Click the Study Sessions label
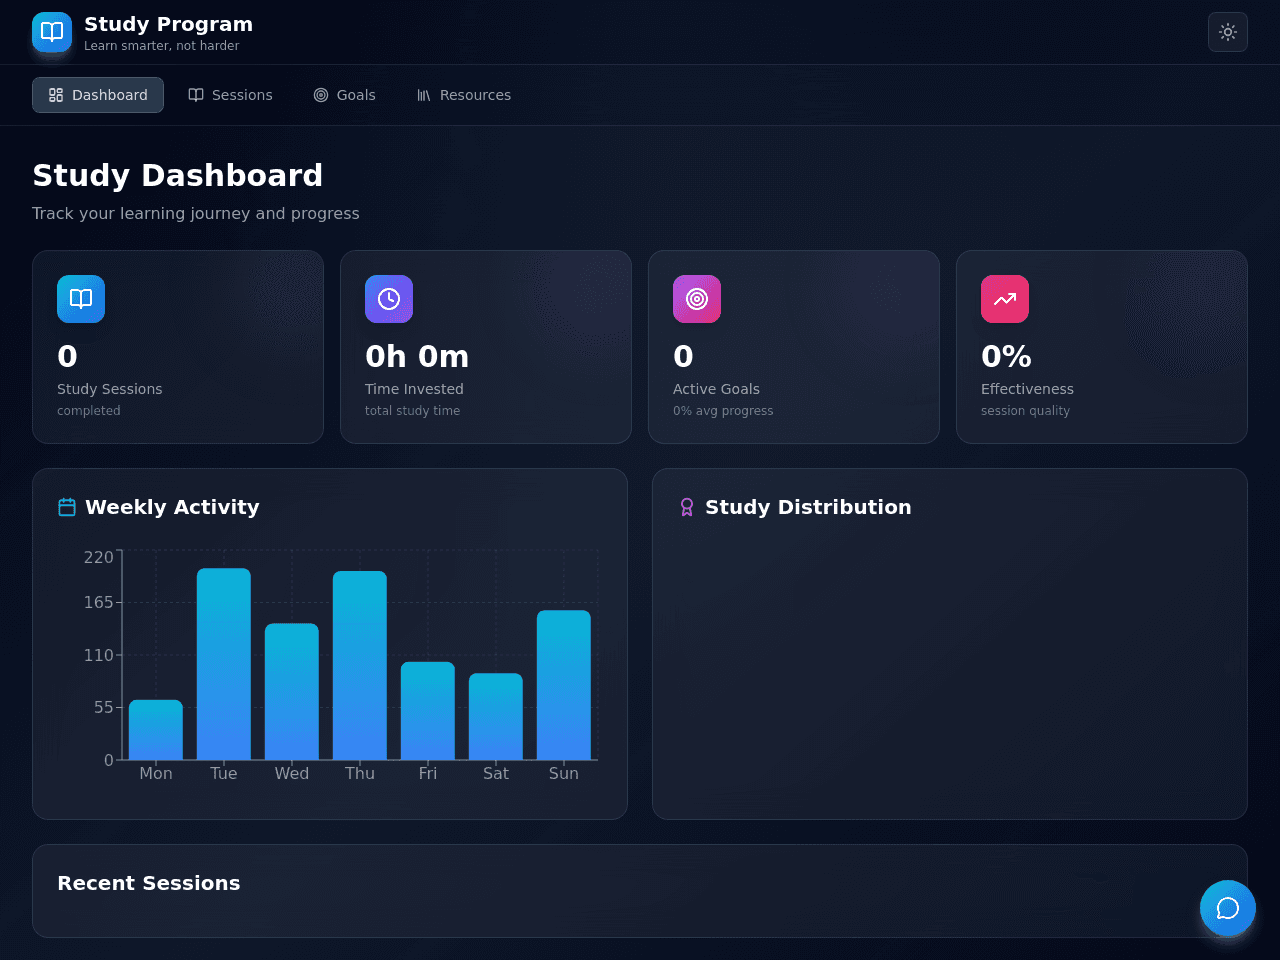The width and height of the screenshot is (1280, 960). (x=109, y=389)
